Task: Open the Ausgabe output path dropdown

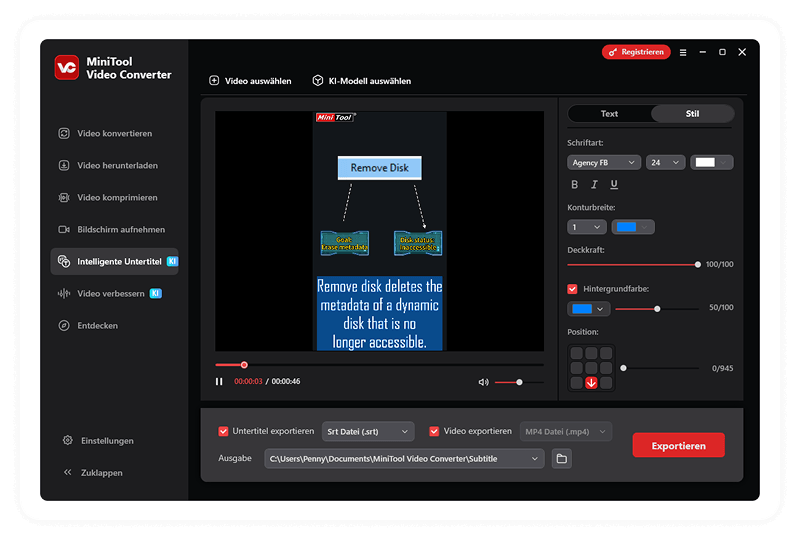Action: tap(404, 459)
